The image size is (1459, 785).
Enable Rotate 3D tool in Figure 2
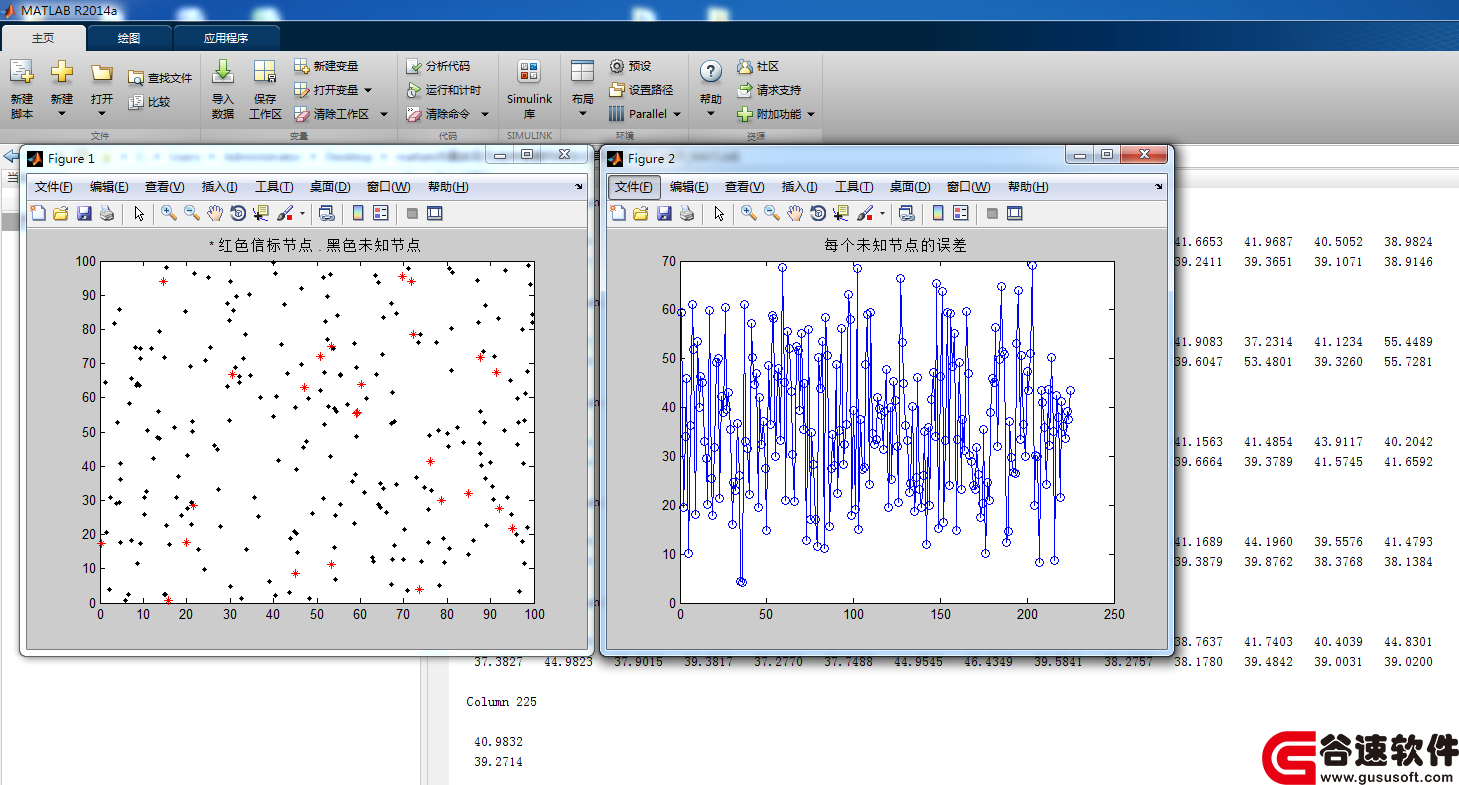click(818, 213)
